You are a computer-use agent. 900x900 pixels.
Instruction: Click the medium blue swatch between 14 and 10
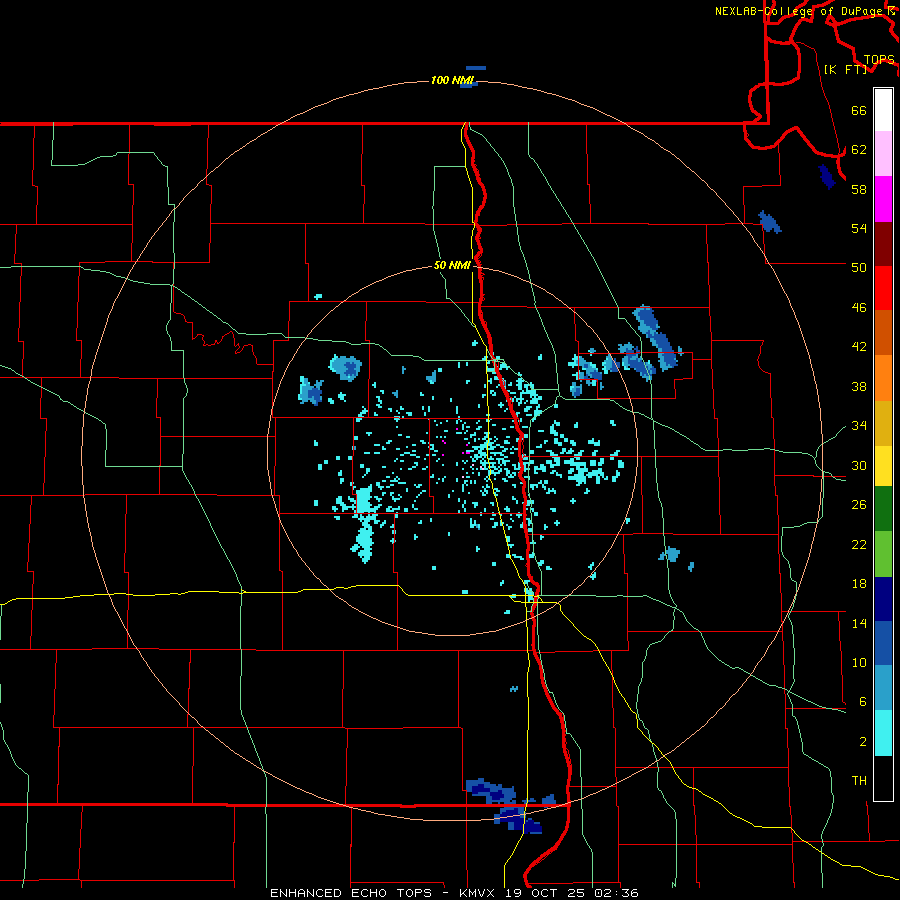click(883, 643)
